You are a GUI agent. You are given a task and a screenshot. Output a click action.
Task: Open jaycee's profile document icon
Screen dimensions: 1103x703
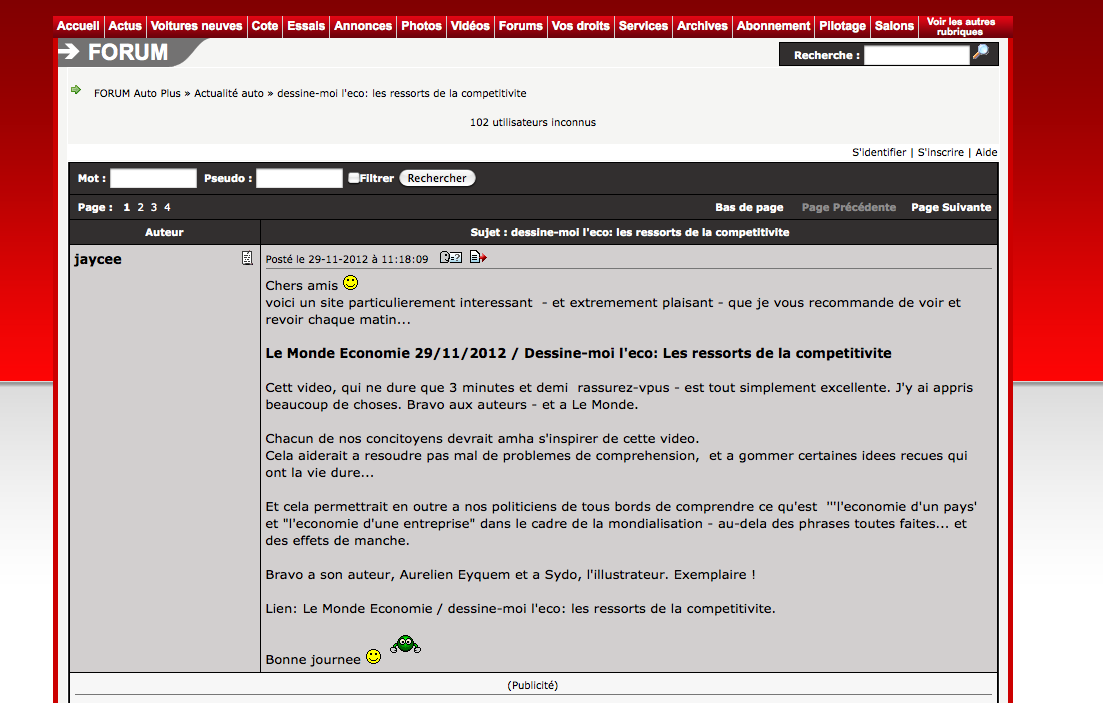coord(247,258)
